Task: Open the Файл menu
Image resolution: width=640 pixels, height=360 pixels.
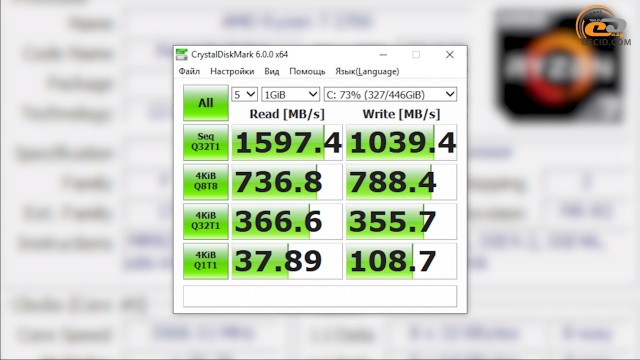Action: click(189, 71)
